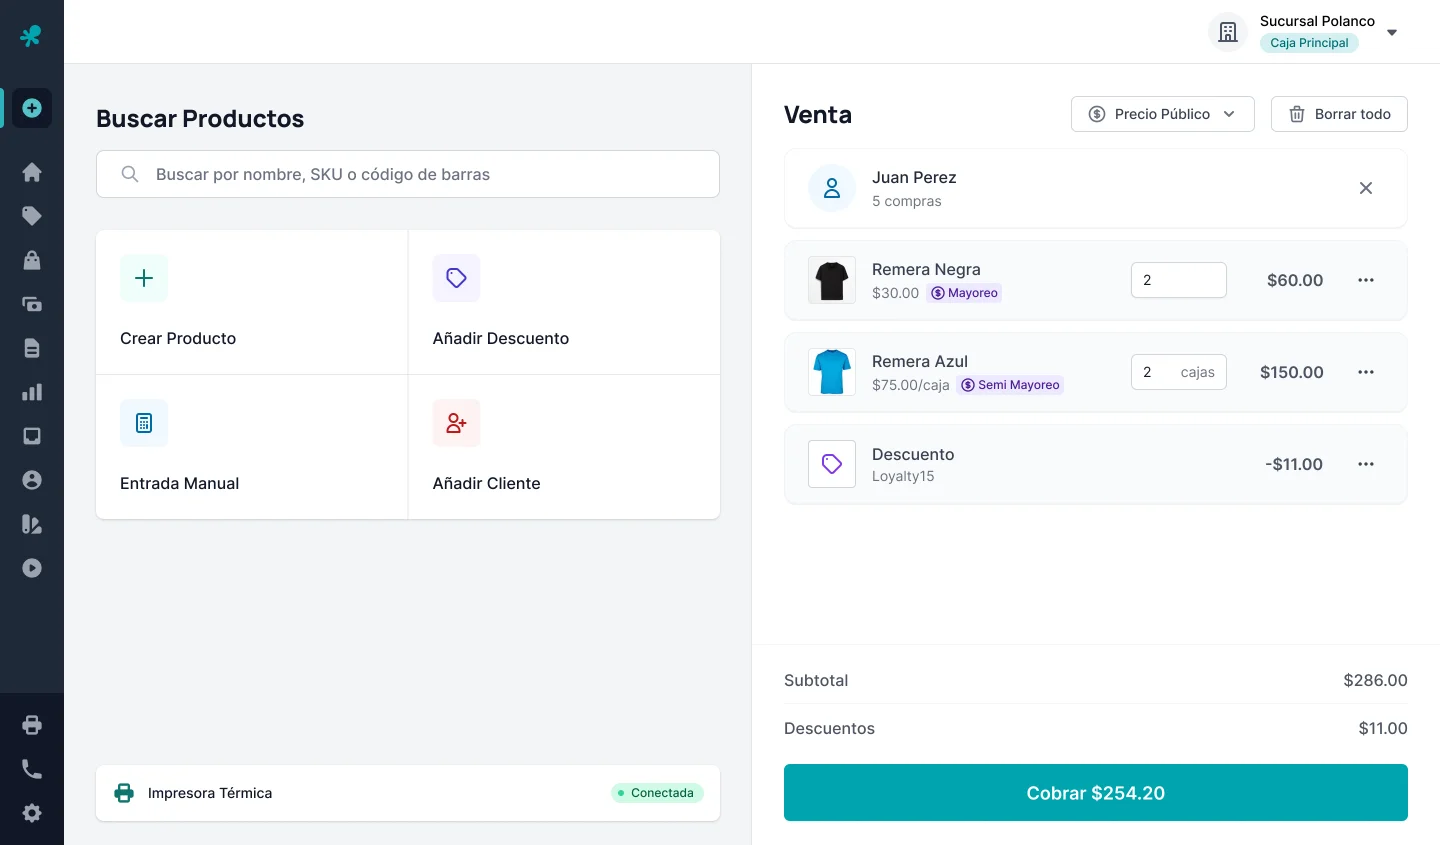Open options menu for Remera Negra
The height and width of the screenshot is (845, 1440).
pos(1366,280)
